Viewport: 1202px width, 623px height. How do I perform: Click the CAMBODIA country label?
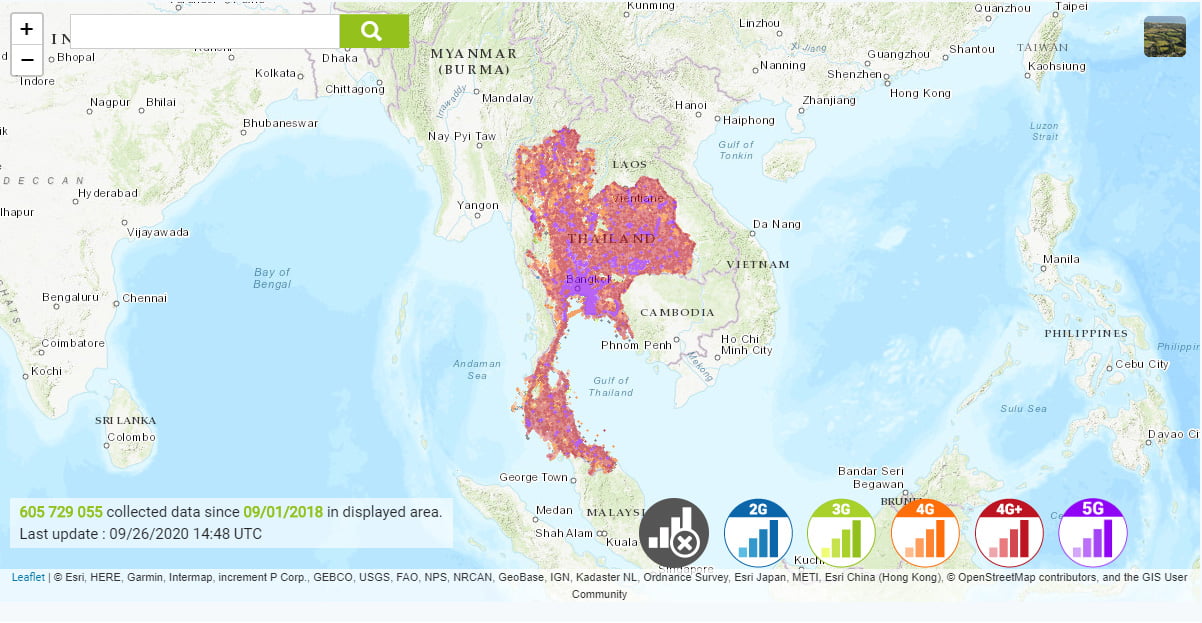tap(678, 312)
